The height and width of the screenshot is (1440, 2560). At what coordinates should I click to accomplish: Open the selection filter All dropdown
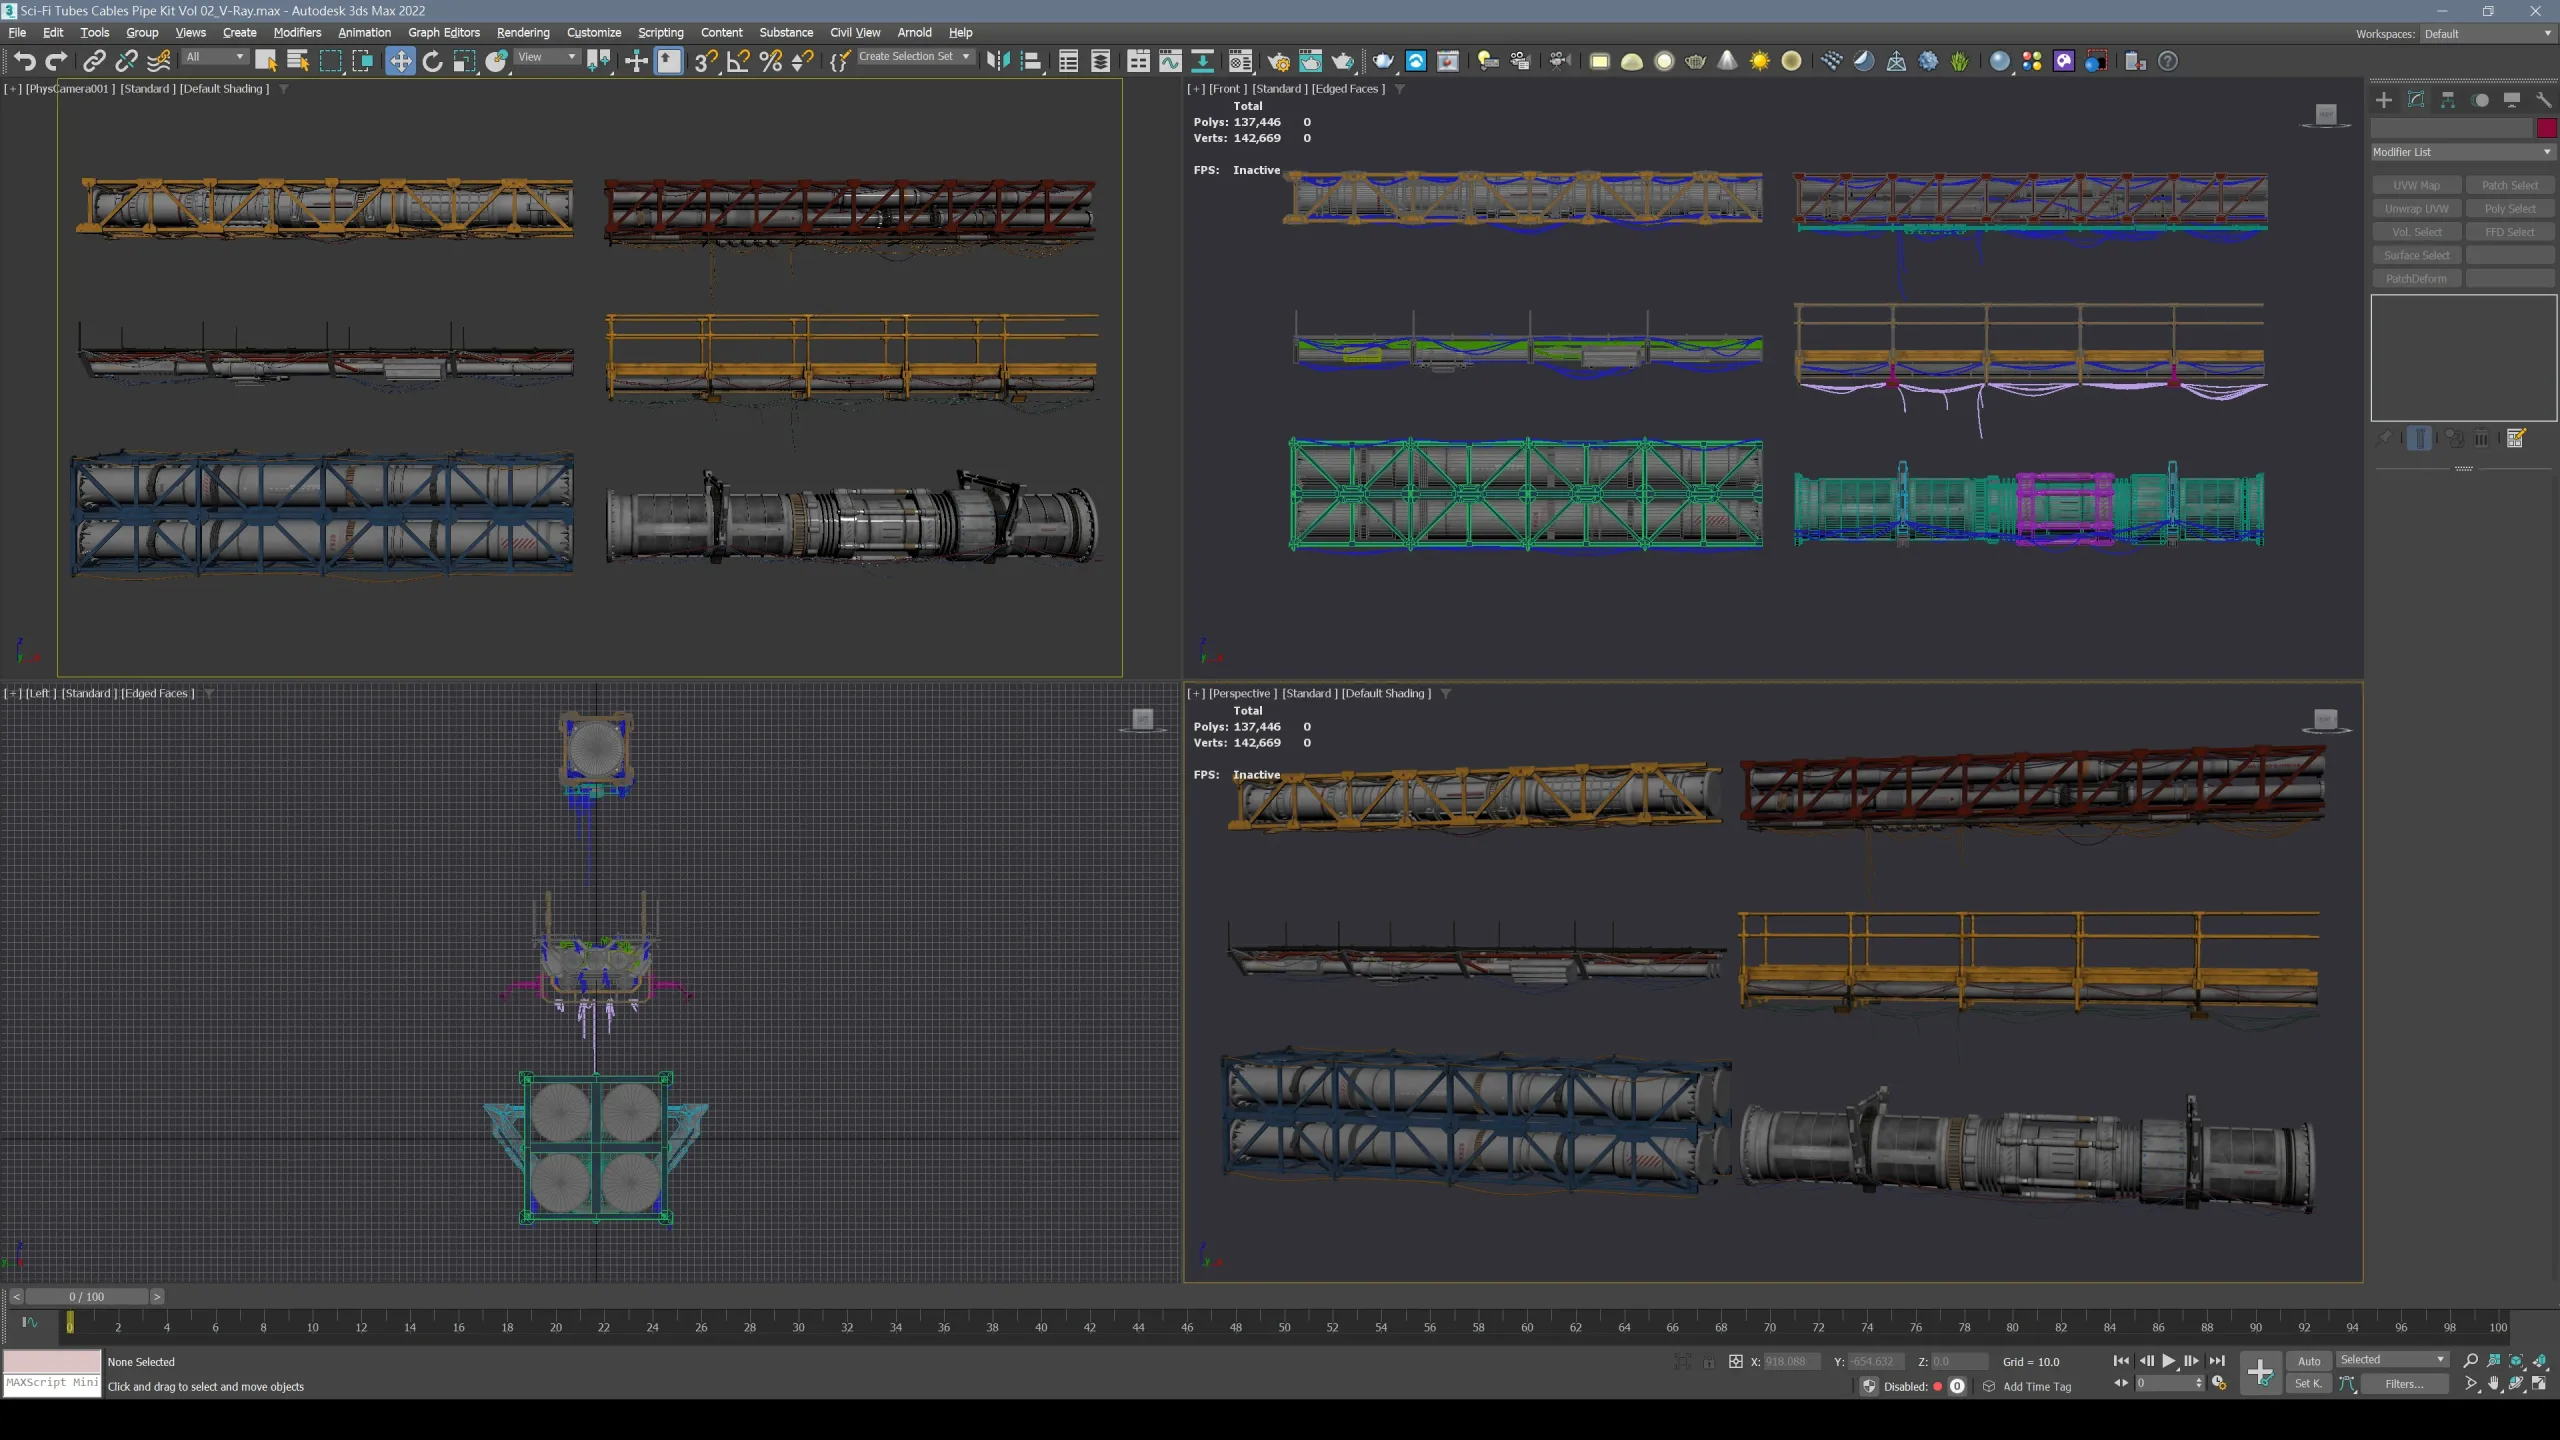click(213, 57)
